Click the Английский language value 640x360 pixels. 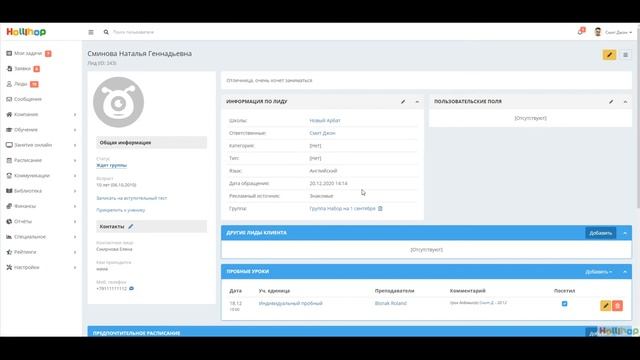[x=323, y=171]
